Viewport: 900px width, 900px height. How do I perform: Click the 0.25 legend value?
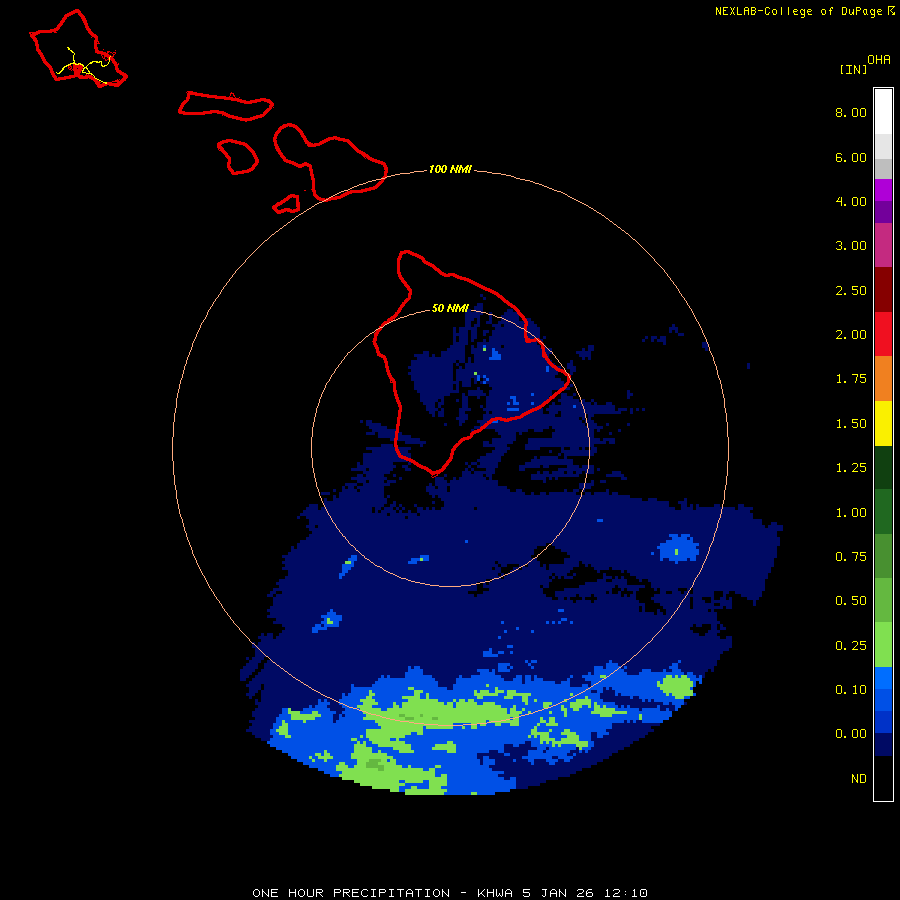(851, 646)
